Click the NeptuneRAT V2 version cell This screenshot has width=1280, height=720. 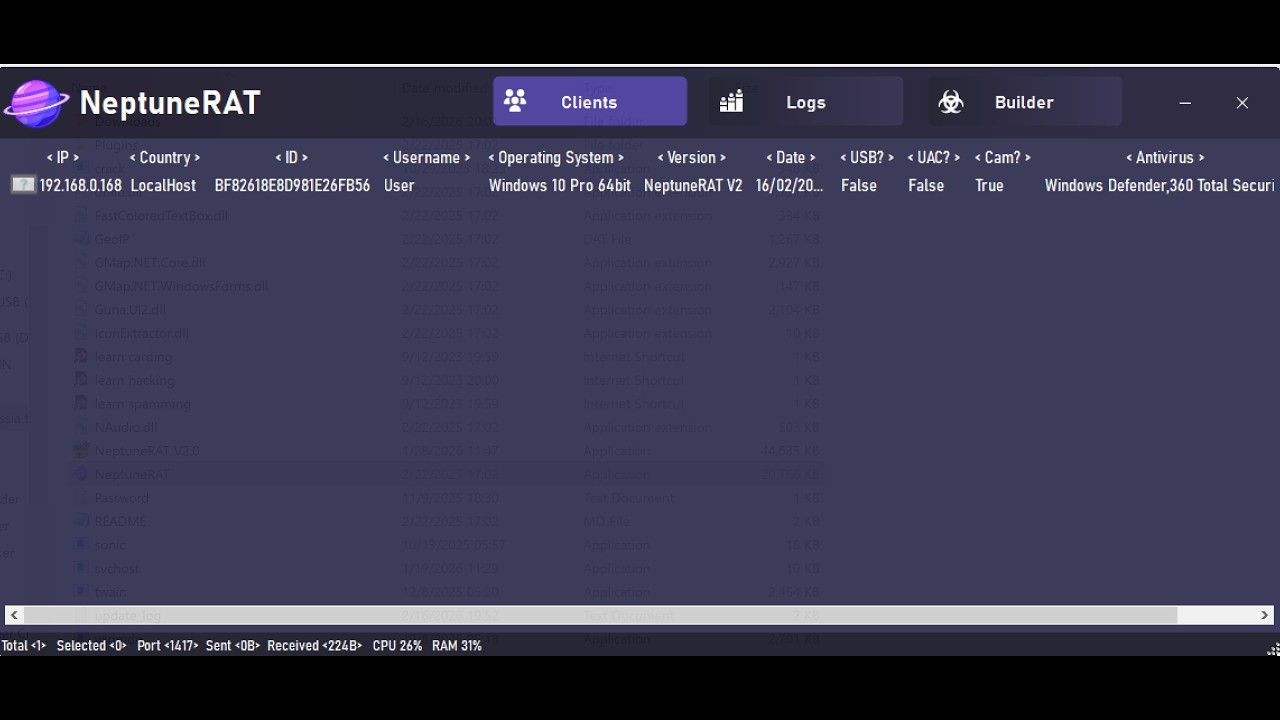[693, 186]
